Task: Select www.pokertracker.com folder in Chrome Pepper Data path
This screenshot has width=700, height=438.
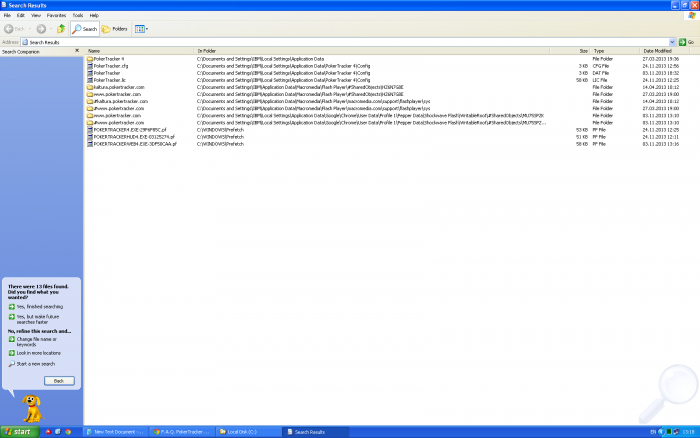Action: click(x=117, y=116)
